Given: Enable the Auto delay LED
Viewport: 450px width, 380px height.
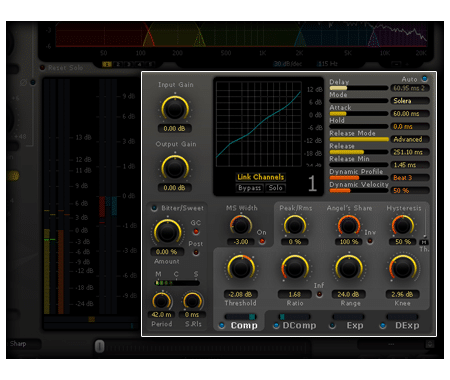Looking at the screenshot, I should coord(425,79).
